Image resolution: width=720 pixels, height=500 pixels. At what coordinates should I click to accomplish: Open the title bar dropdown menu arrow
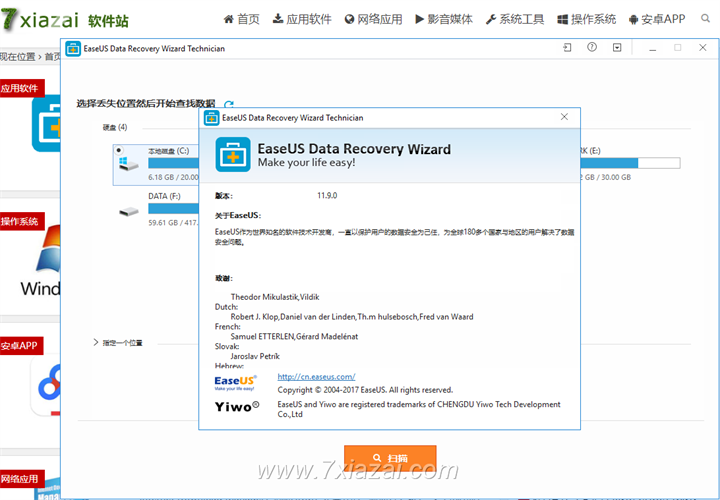619,48
